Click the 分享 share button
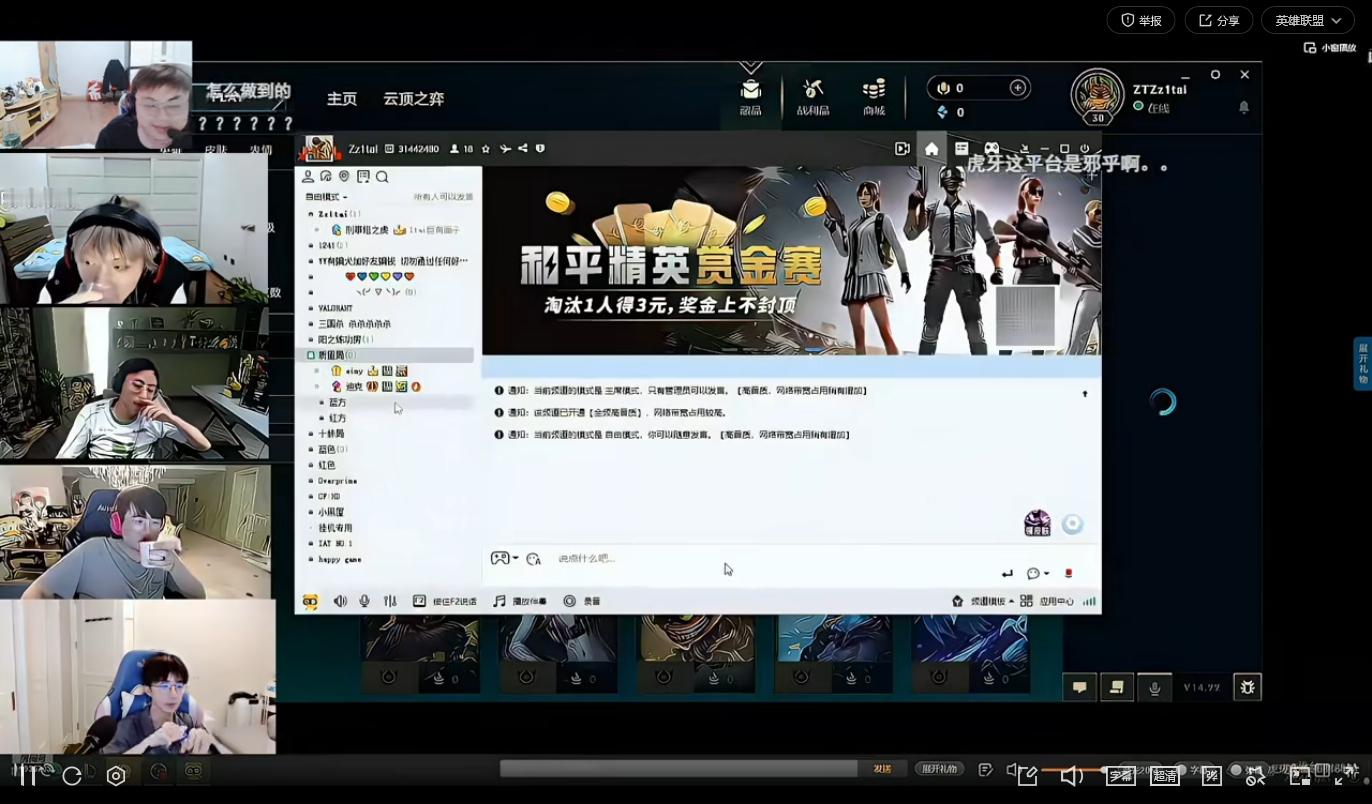The height and width of the screenshot is (804, 1372). point(1219,20)
